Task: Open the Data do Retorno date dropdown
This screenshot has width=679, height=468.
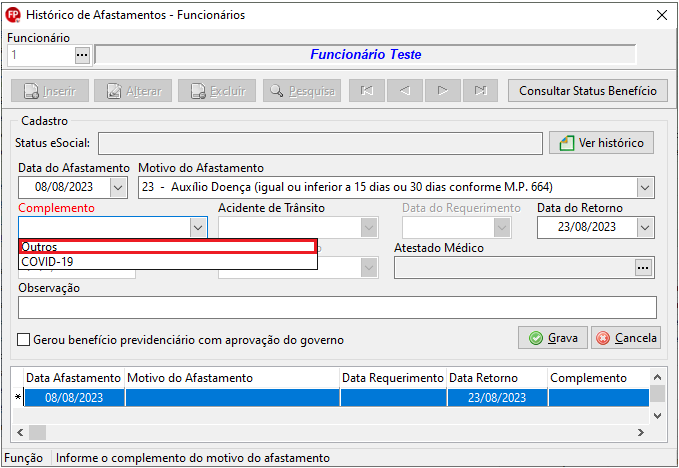Action: 645,227
